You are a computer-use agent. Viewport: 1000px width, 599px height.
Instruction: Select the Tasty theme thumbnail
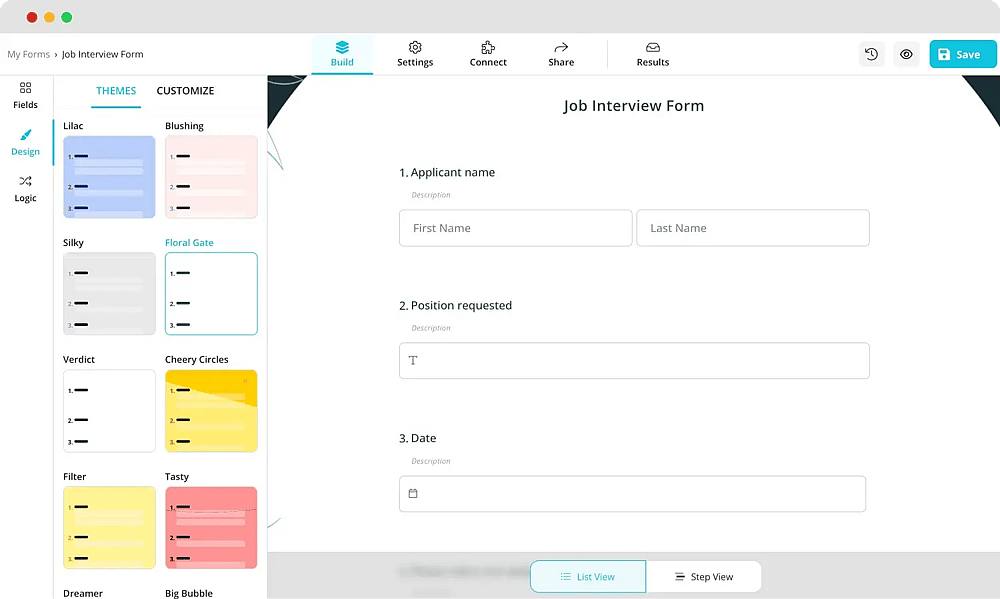(x=211, y=528)
